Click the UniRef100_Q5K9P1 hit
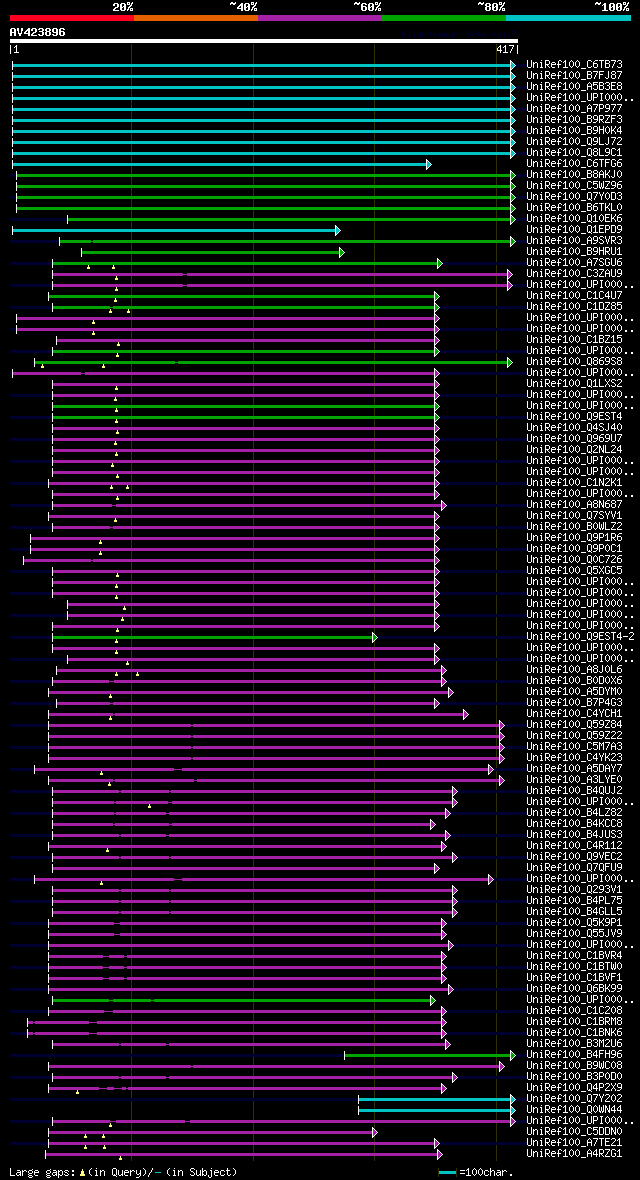The height and width of the screenshot is (1180, 640). tap(574, 923)
